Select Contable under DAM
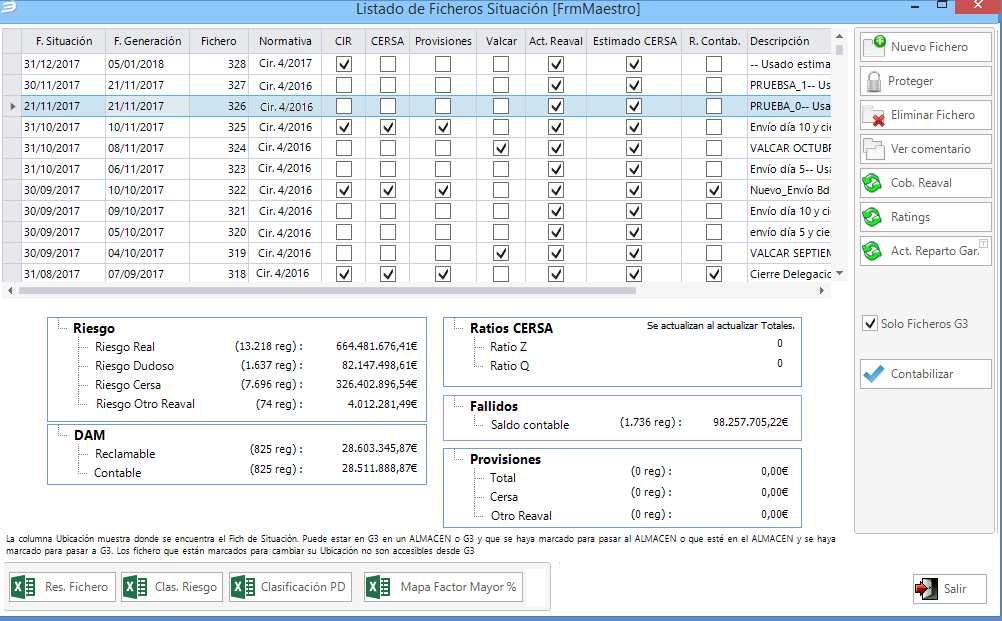 118,473
